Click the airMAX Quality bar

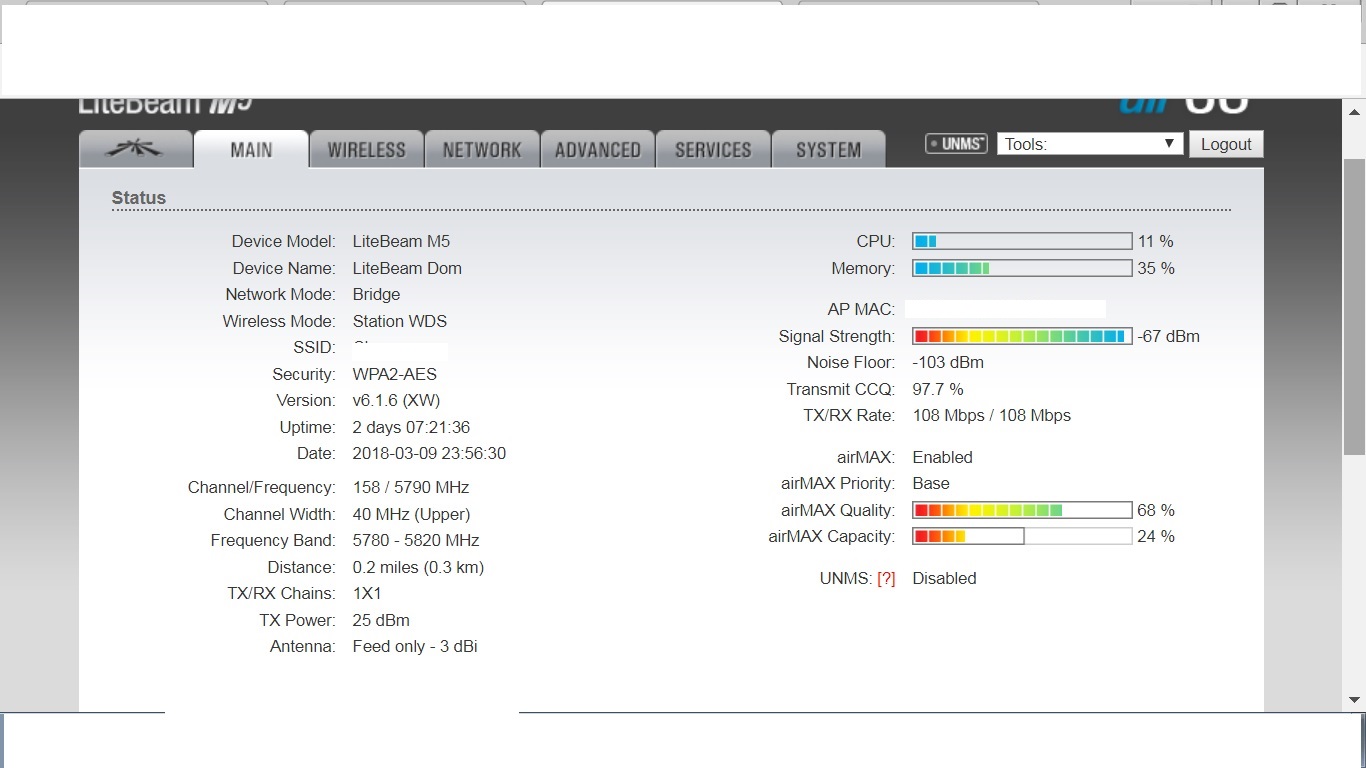click(1022, 510)
